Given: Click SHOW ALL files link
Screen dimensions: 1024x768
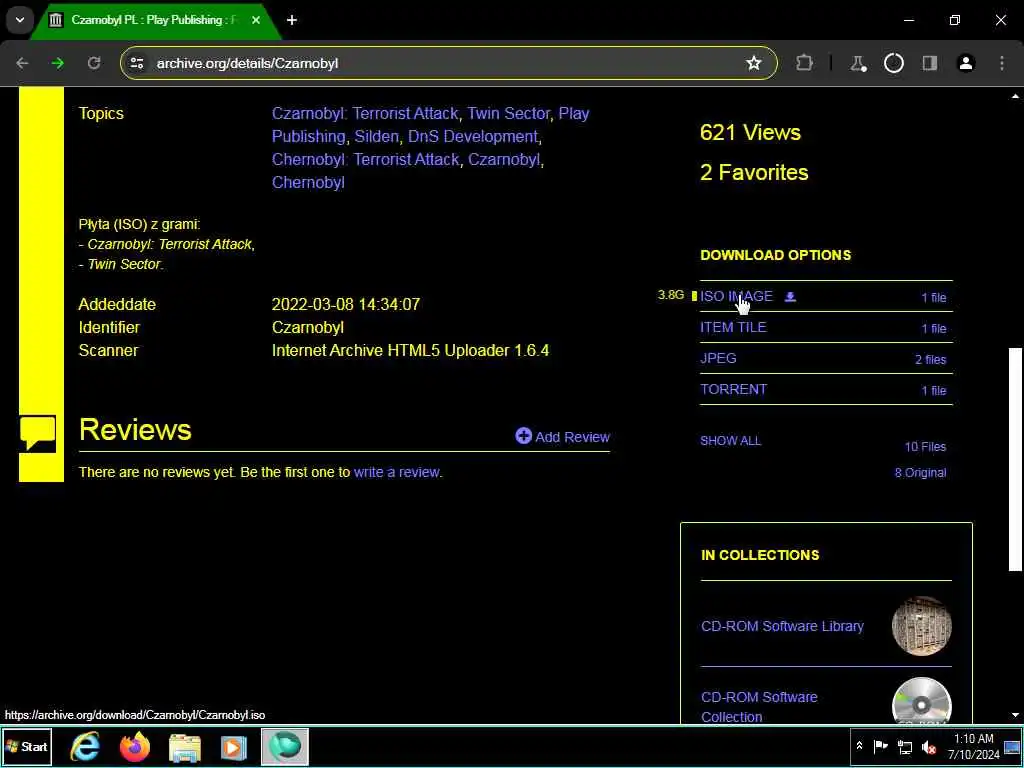Looking at the screenshot, I should pyautogui.click(x=730, y=441).
